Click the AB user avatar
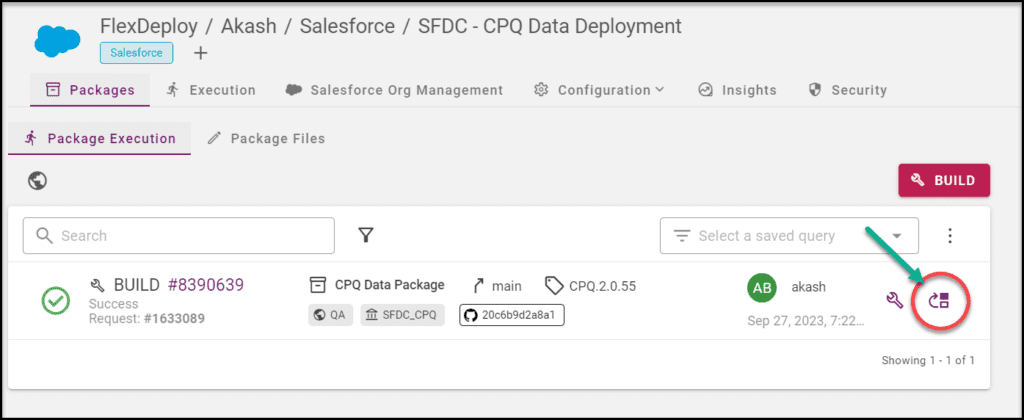Image resolution: width=1024 pixels, height=420 pixels. point(761,287)
